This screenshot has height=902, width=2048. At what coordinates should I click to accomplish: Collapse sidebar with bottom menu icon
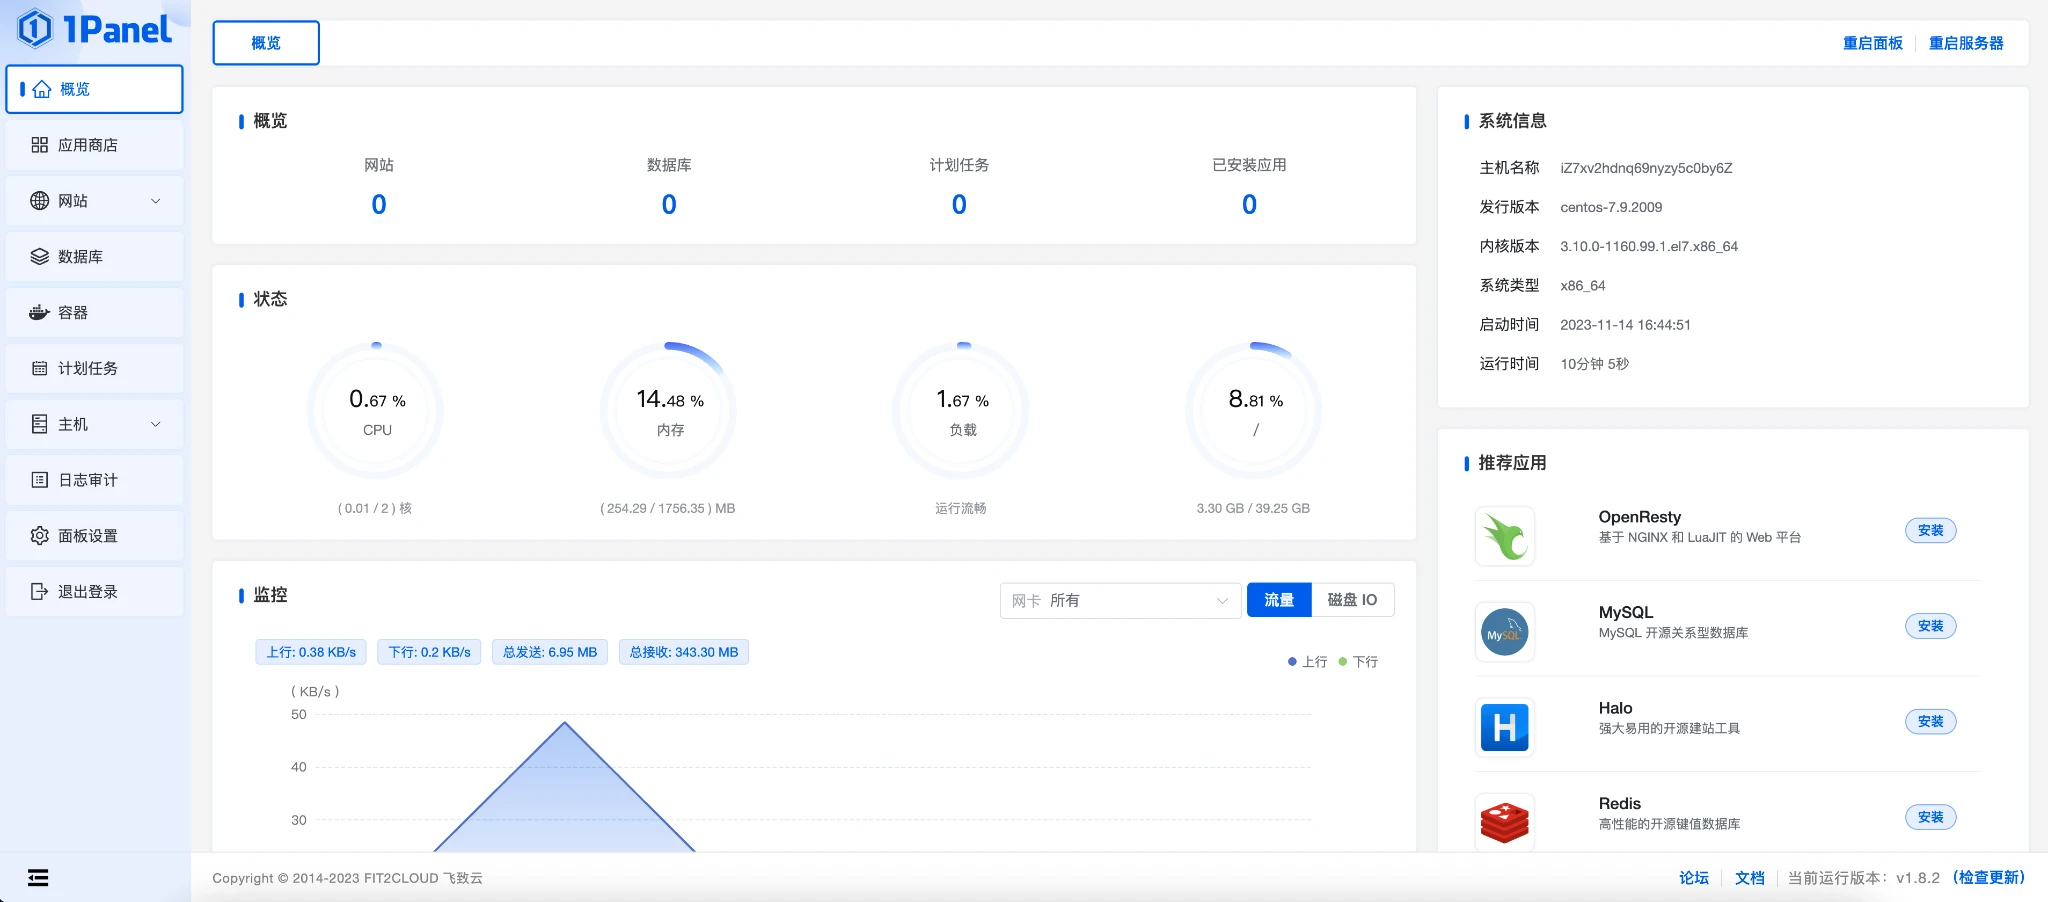(x=38, y=878)
